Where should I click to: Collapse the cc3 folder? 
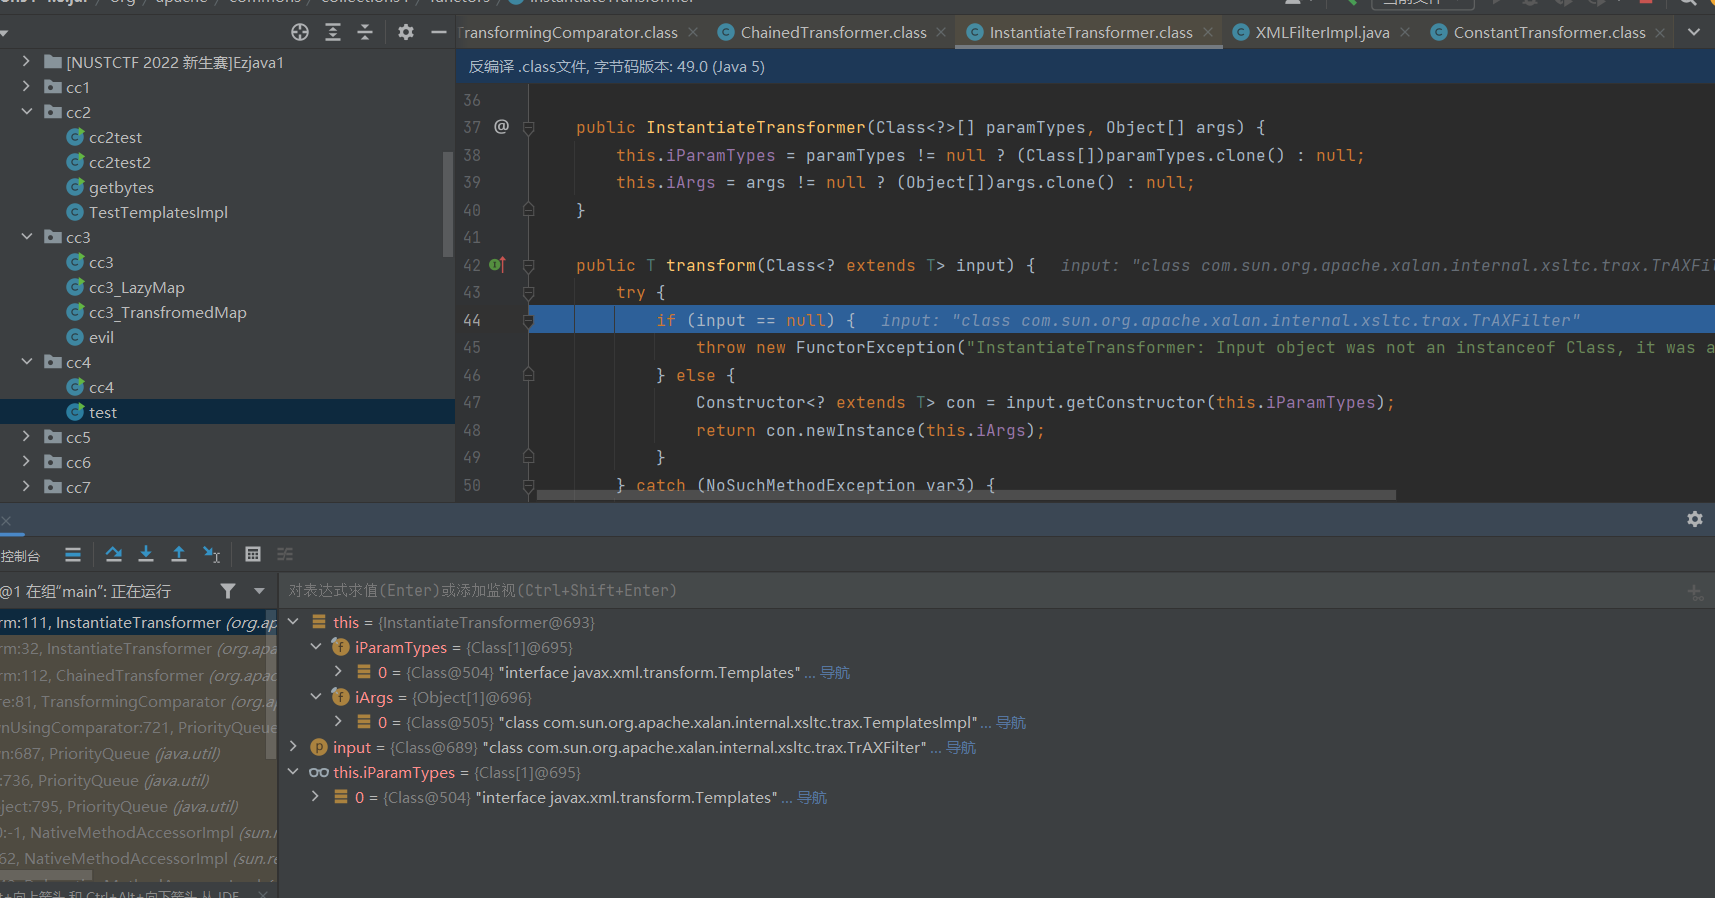[x=27, y=237]
